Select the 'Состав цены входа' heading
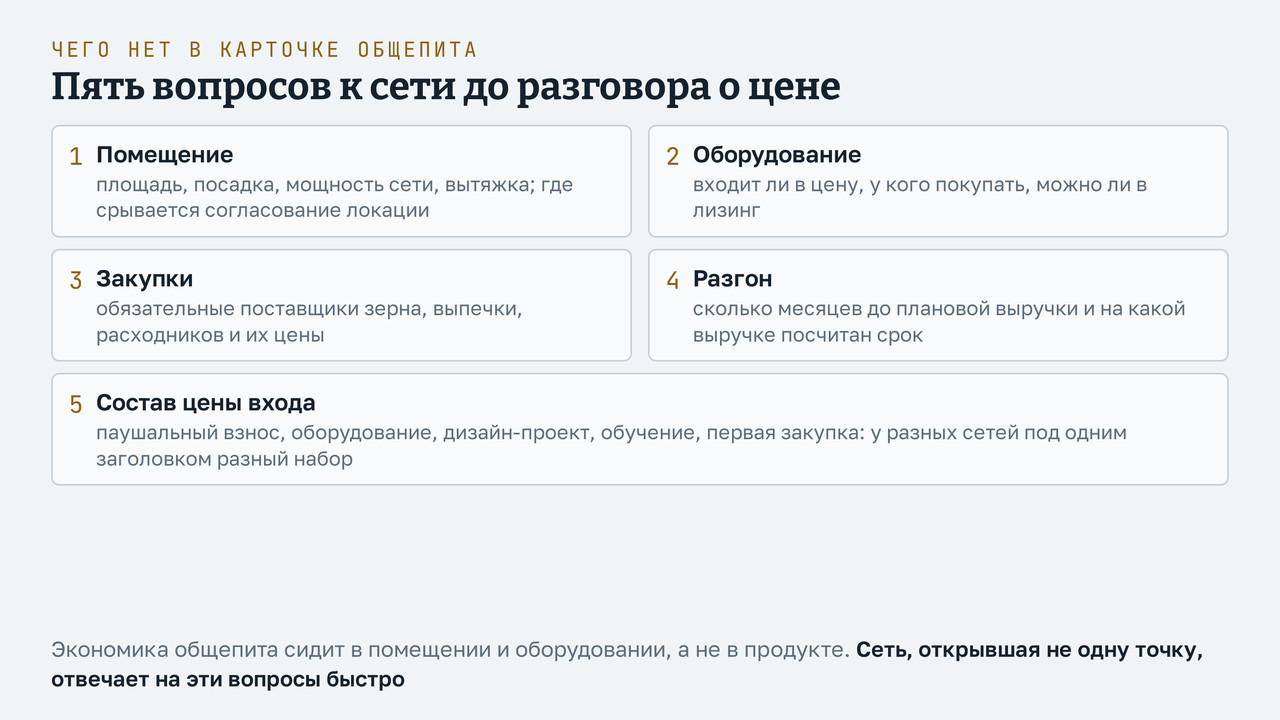 click(x=205, y=403)
